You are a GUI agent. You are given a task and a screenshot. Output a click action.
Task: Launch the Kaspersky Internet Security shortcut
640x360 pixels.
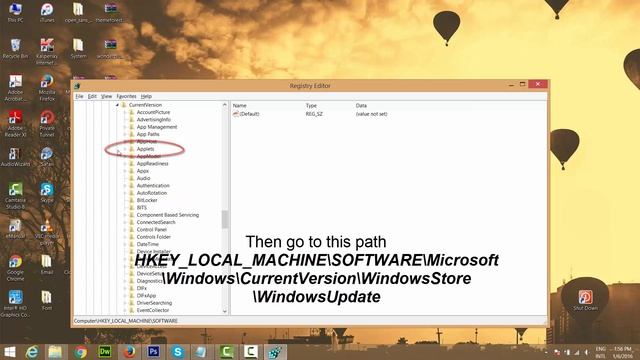click(47, 51)
